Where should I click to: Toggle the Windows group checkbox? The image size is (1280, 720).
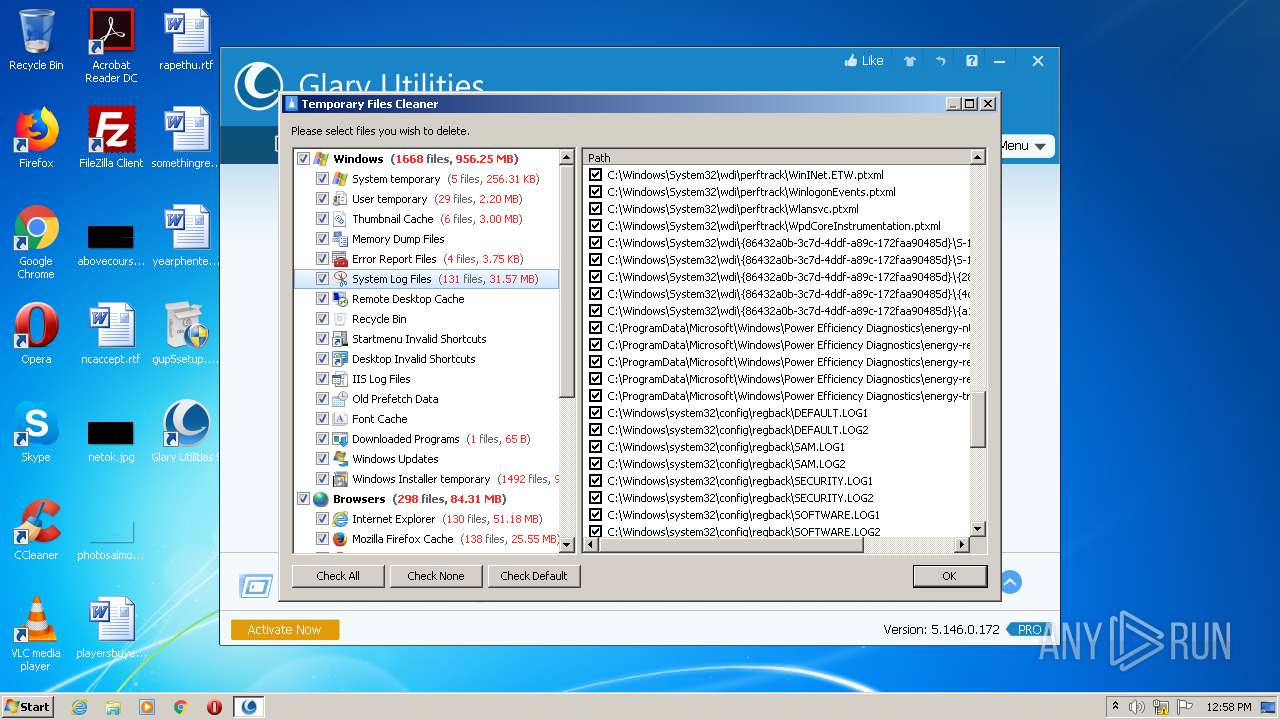coord(303,159)
